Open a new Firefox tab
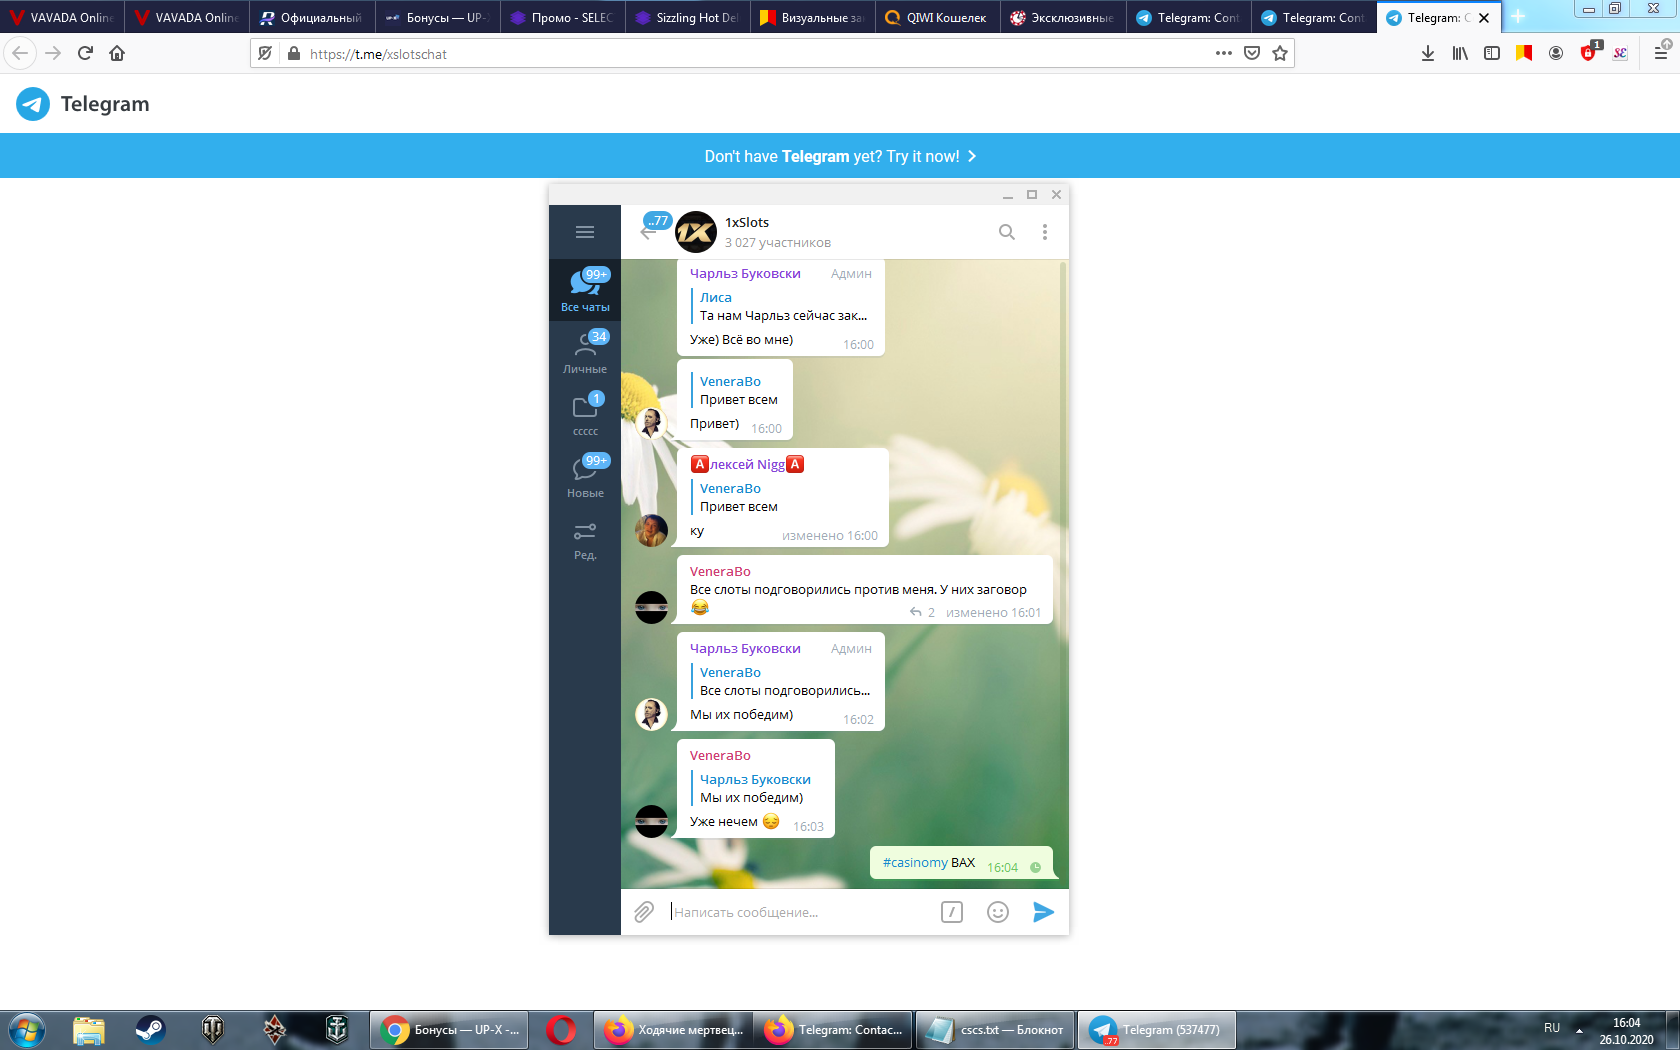This screenshot has width=1680, height=1050. [x=1518, y=17]
